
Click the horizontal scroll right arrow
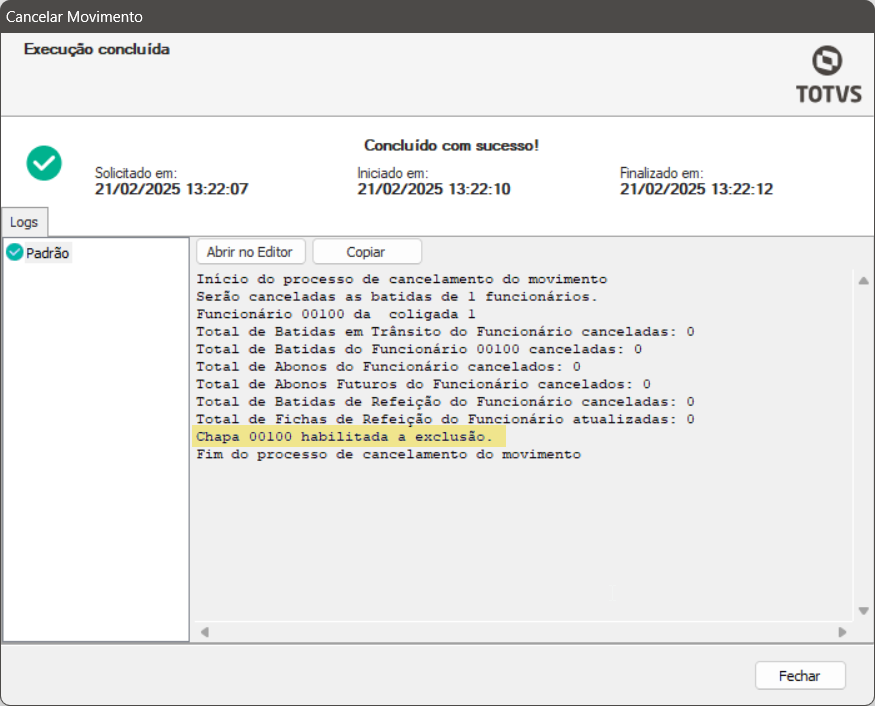pos(842,632)
